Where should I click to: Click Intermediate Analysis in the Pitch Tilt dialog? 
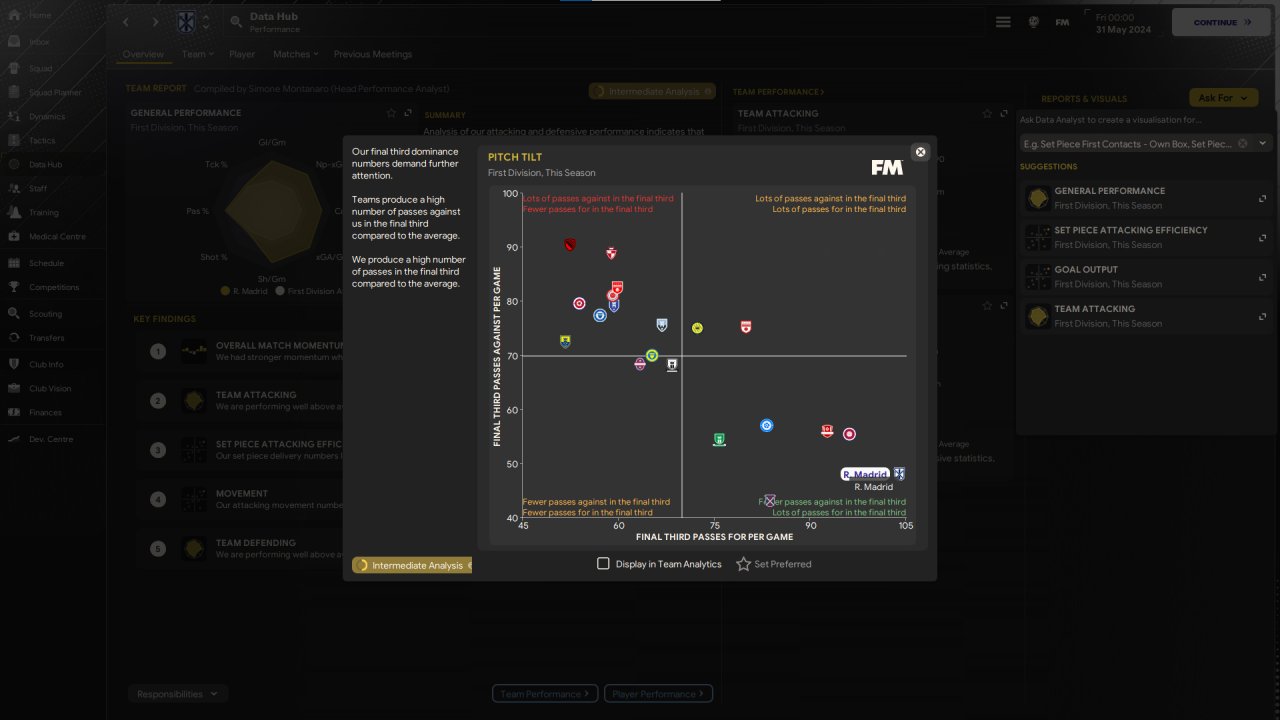pos(412,565)
